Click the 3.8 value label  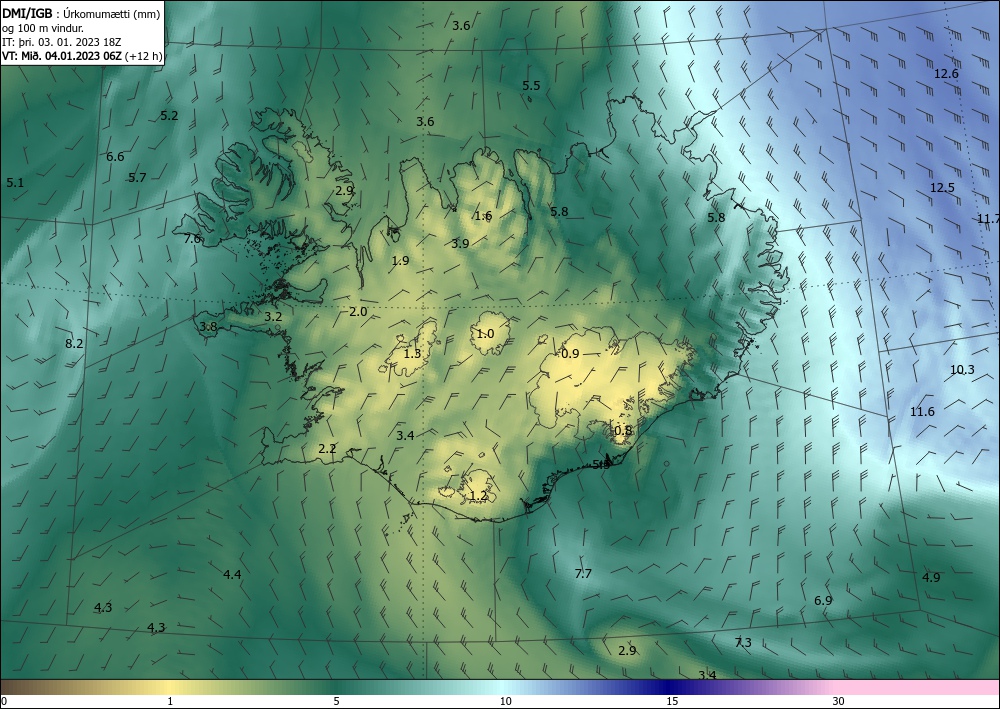[x=208, y=326]
